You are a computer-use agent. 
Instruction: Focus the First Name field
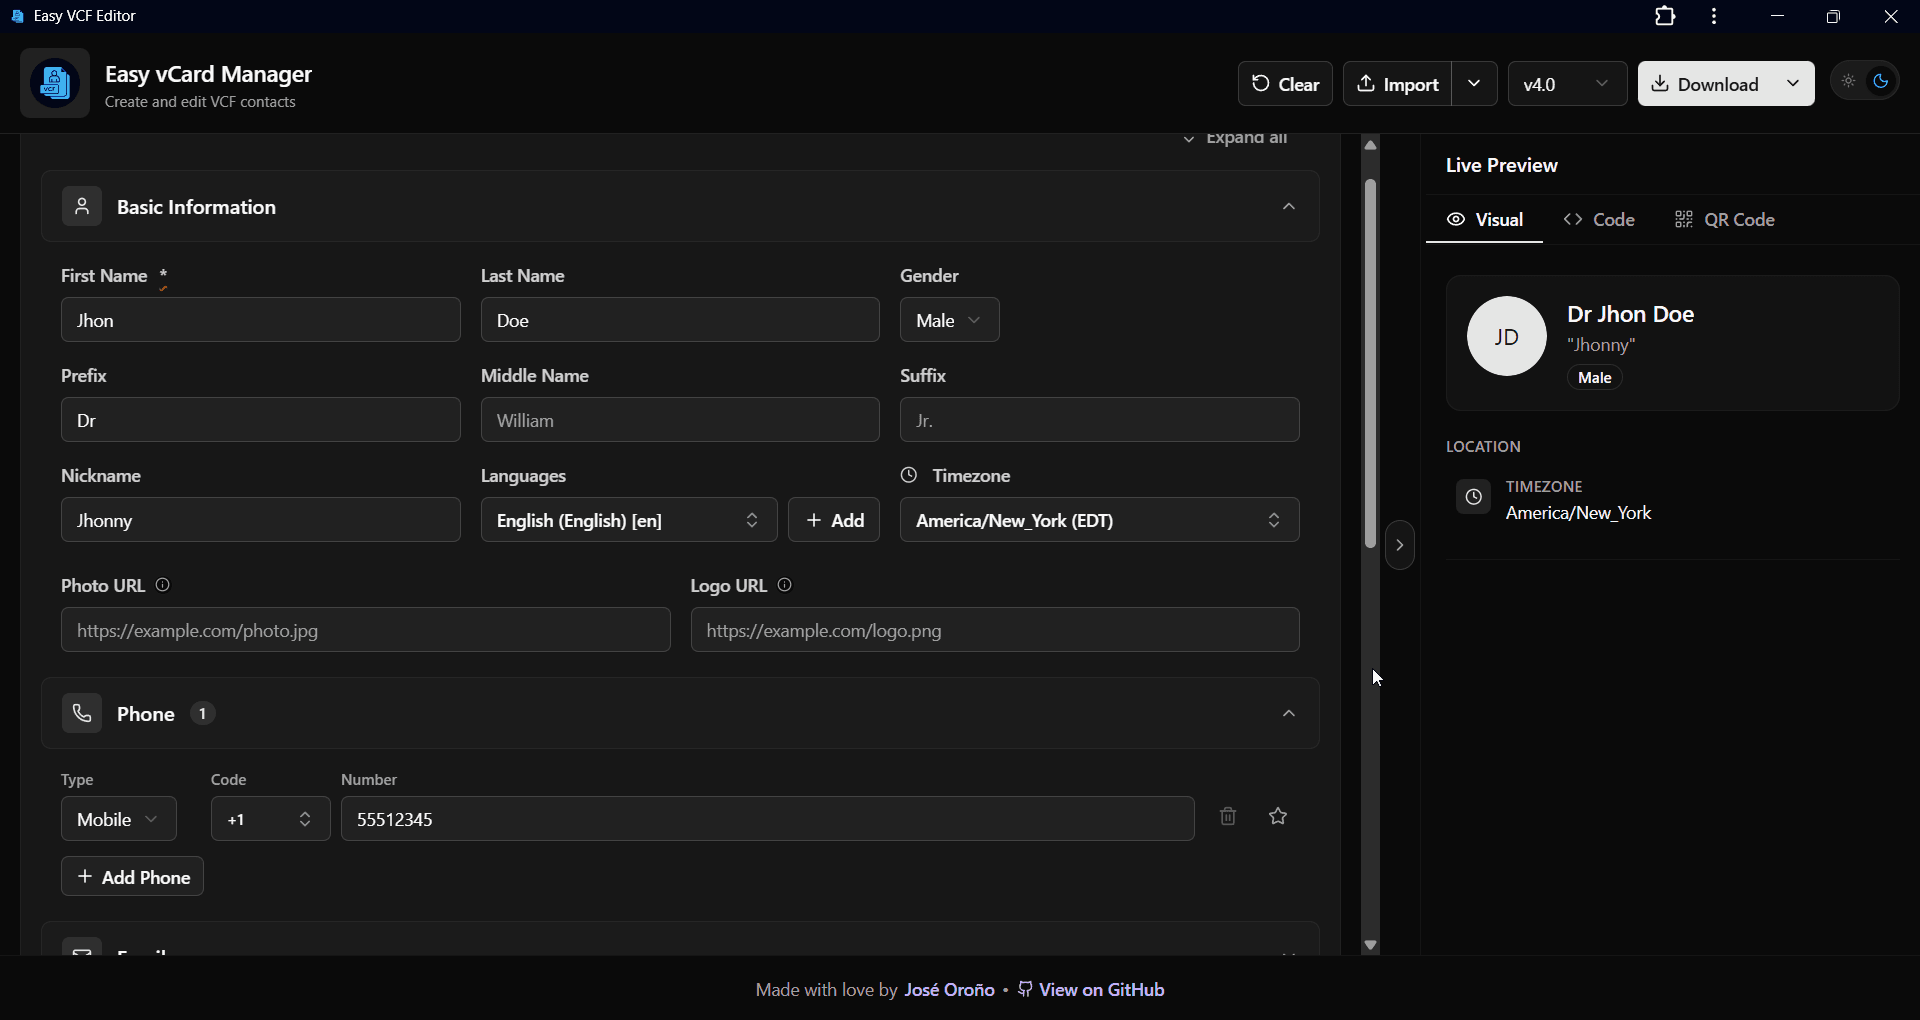coord(261,320)
